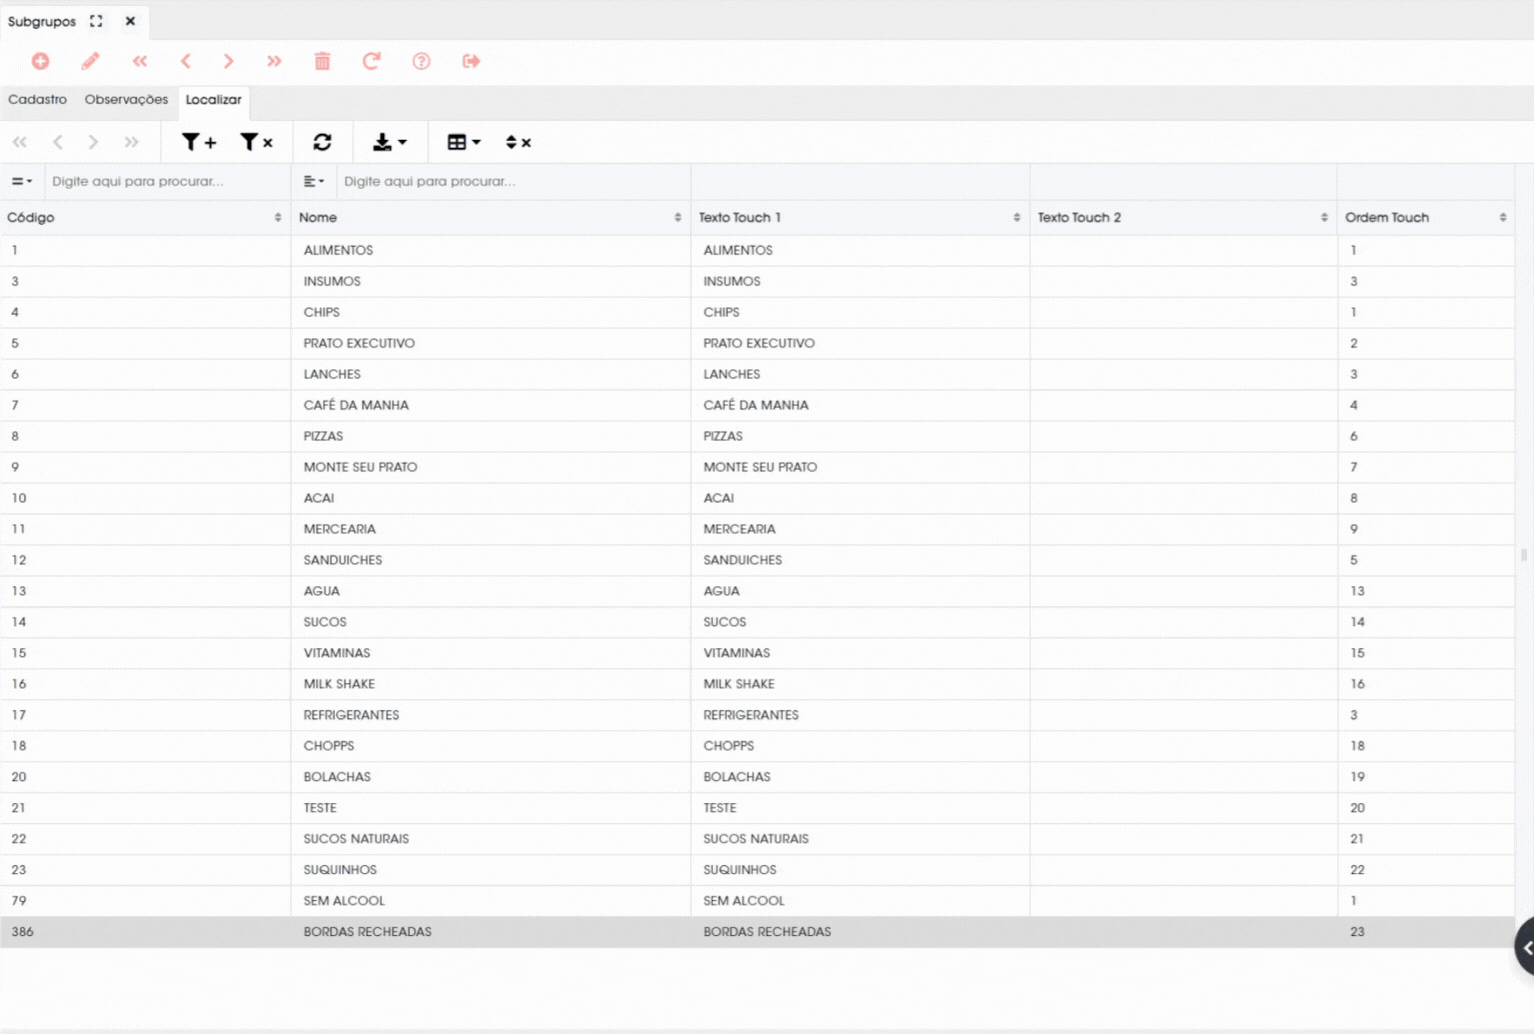The width and height of the screenshot is (1534, 1034).
Task: Open the Nome filter operator dropdown
Action: point(314,181)
